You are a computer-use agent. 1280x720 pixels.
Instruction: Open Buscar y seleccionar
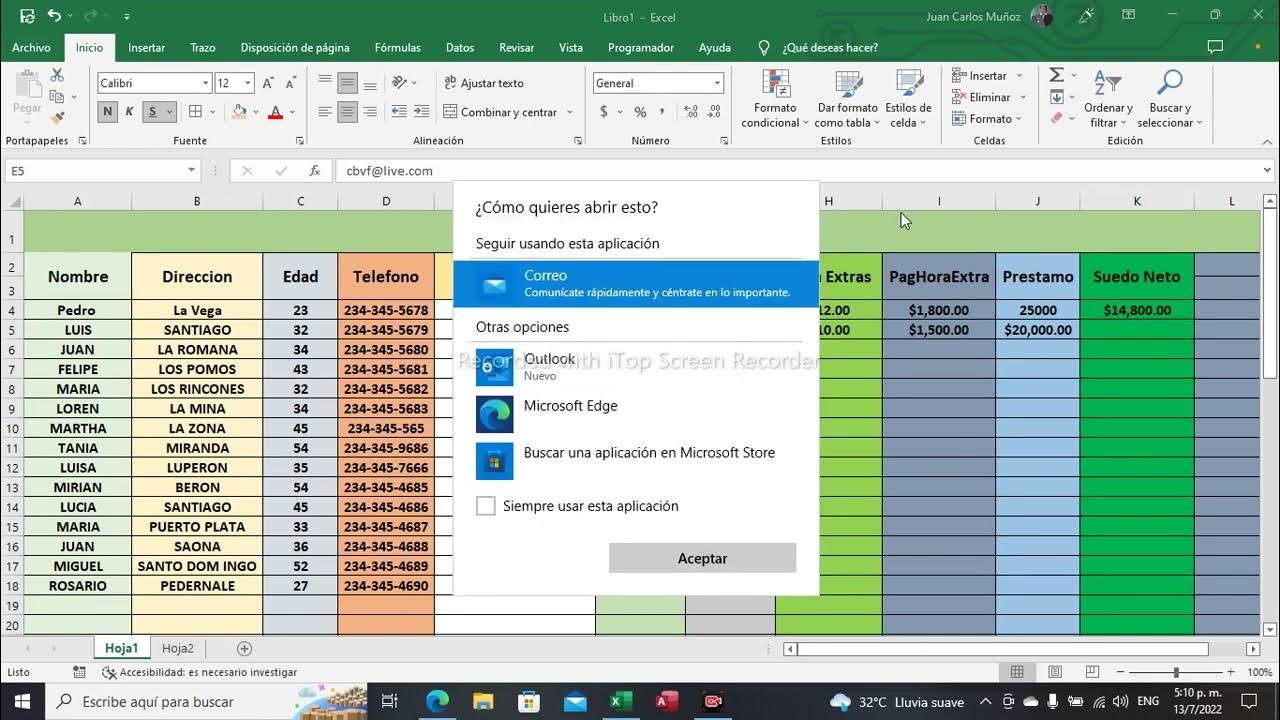tap(1169, 99)
